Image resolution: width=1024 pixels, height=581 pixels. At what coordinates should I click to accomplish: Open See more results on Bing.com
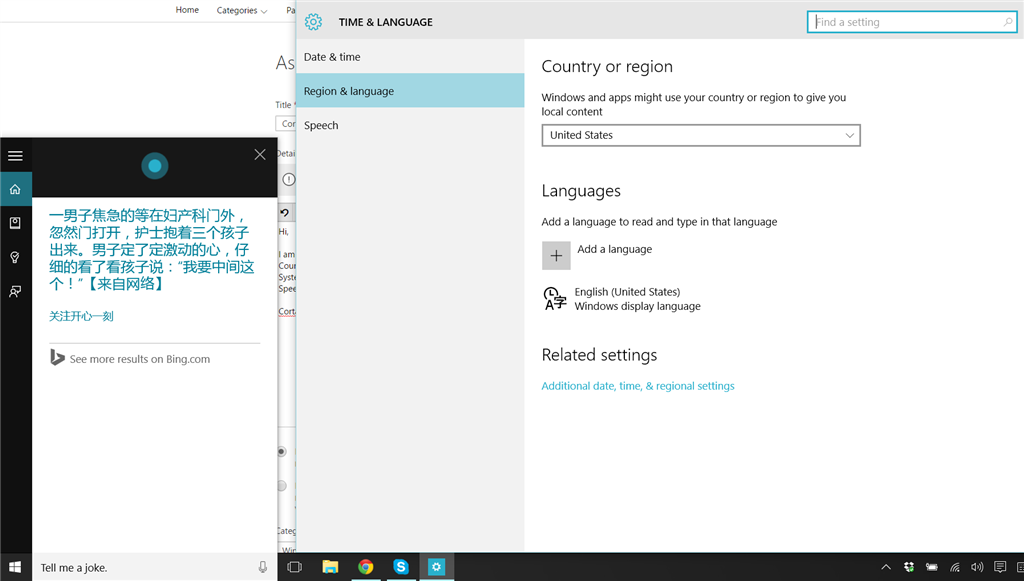pyautogui.click(x=140, y=359)
